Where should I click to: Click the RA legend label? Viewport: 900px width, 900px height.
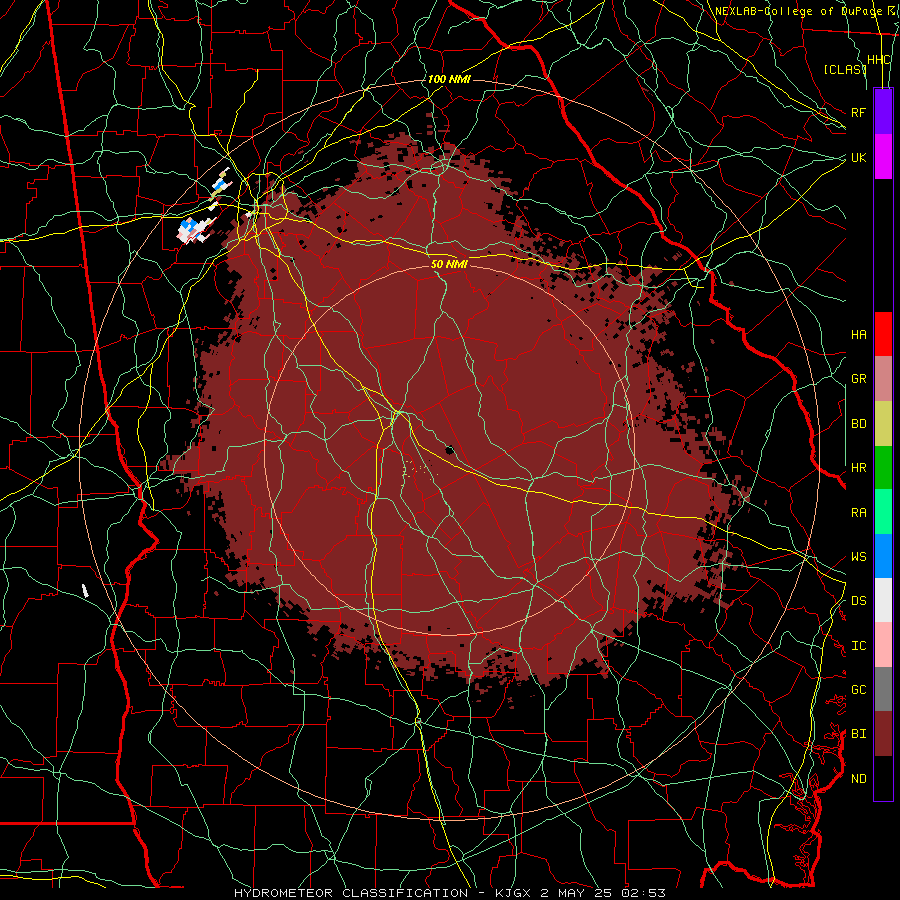[858, 513]
